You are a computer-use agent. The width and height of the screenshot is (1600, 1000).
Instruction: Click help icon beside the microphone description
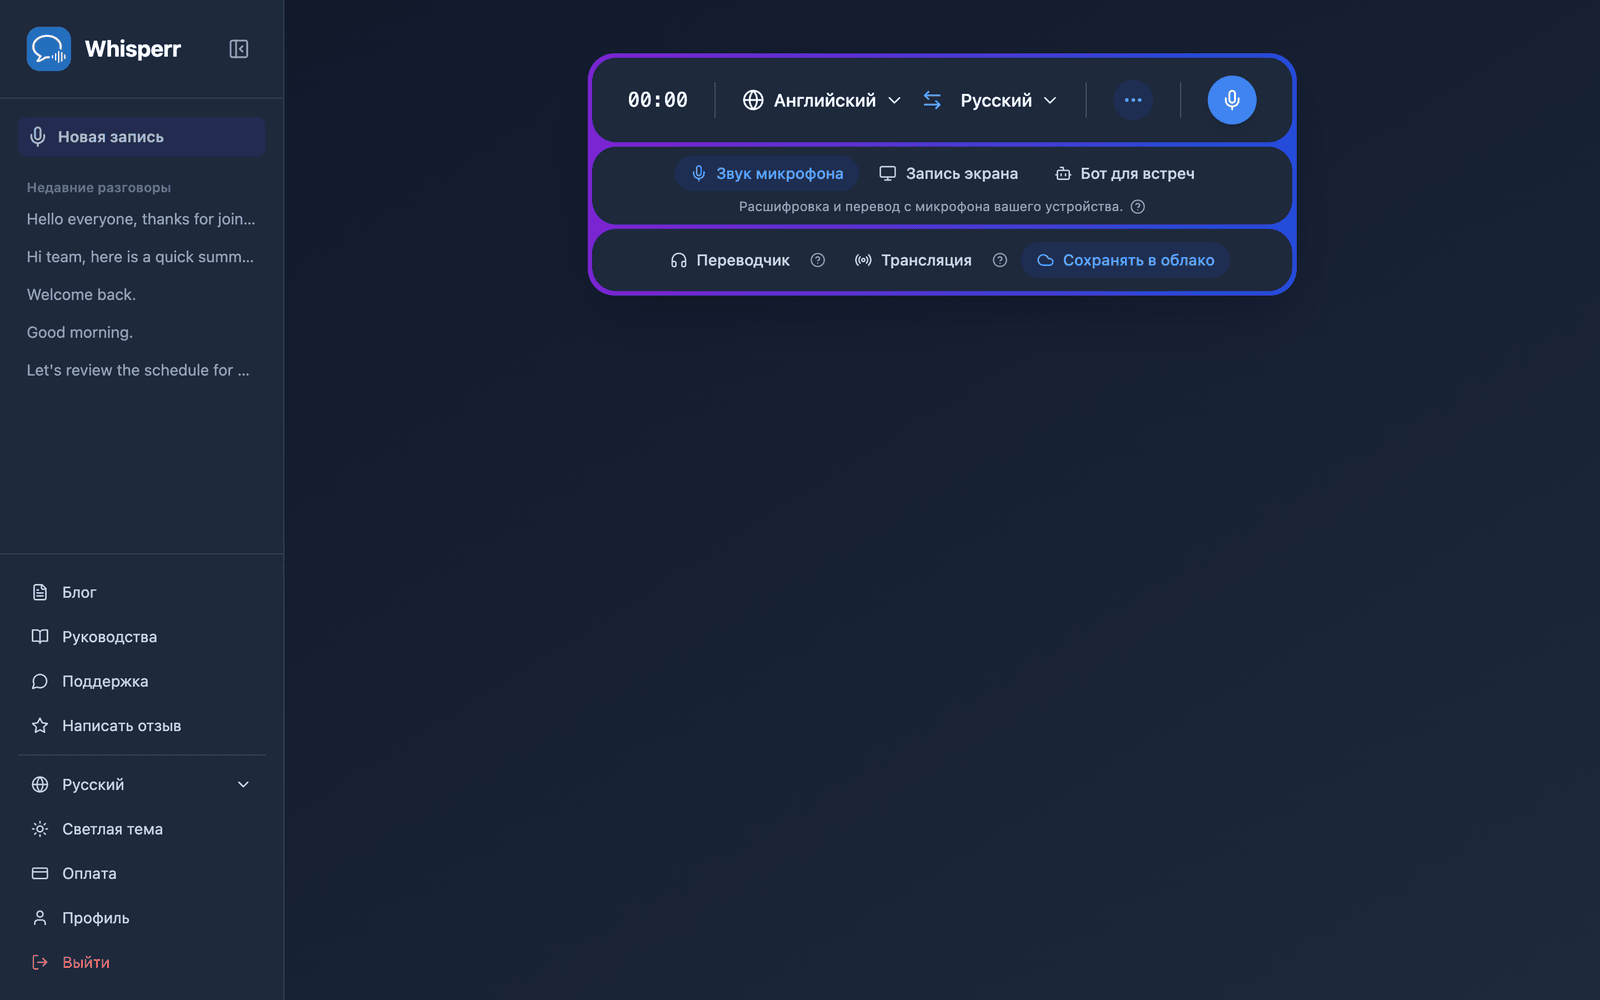(x=1138, y=207)
